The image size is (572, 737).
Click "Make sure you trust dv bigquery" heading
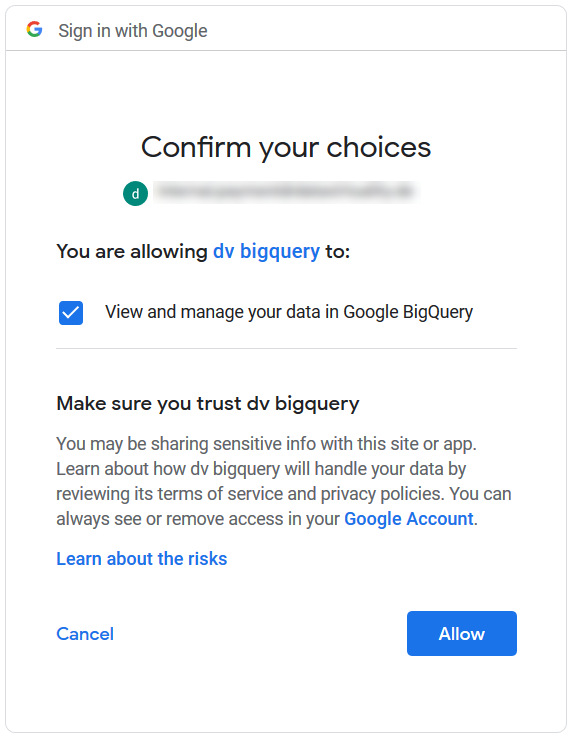click(x=208, y=404)
